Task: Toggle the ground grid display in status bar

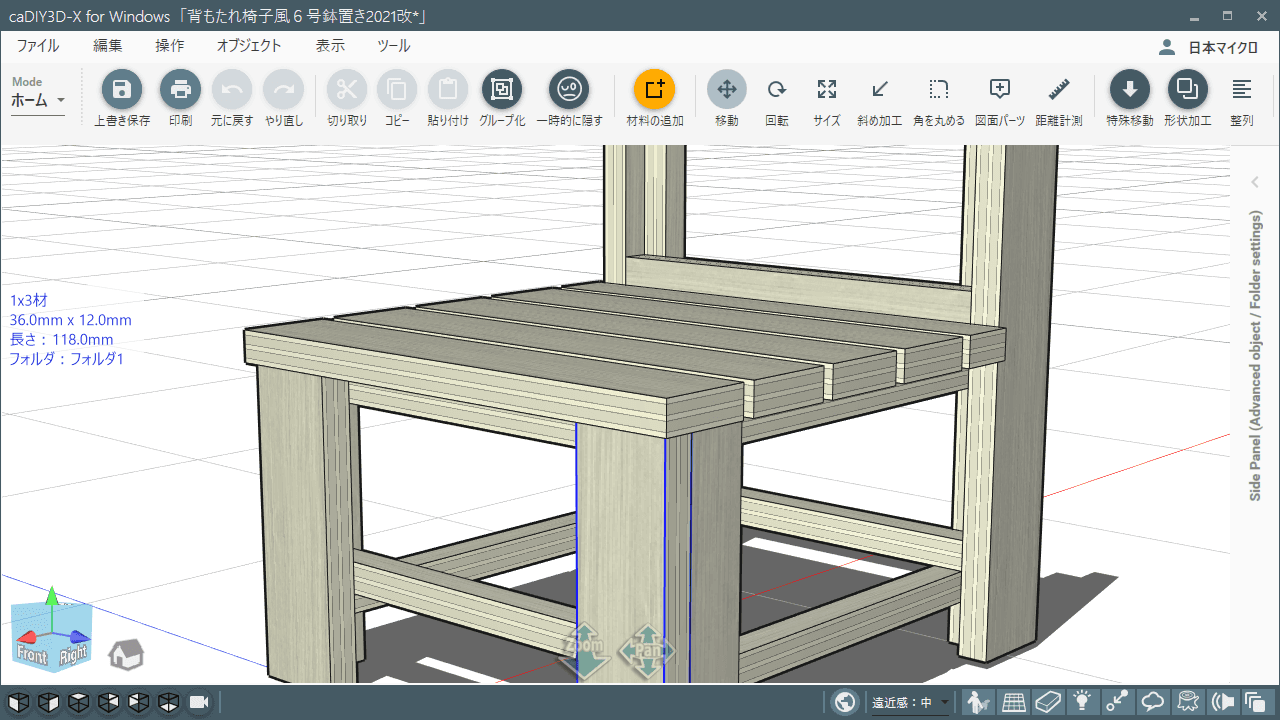Action: point(1013,702)
